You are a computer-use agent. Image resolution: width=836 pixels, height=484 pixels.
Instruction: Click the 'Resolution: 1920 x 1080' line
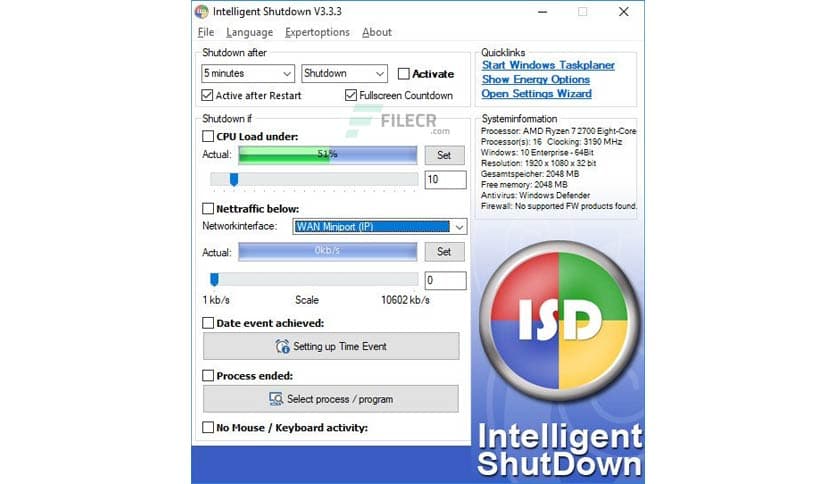538,163
